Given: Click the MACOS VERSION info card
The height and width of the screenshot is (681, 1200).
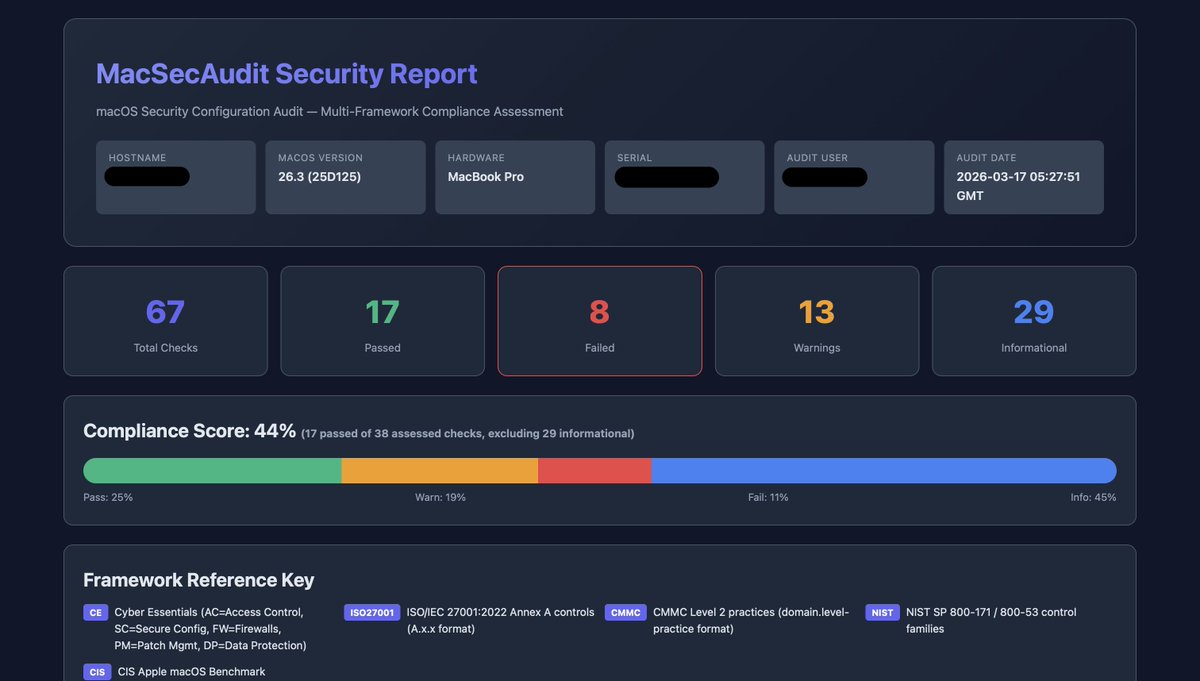Looking at the screenshot, I should coord(345,177).
